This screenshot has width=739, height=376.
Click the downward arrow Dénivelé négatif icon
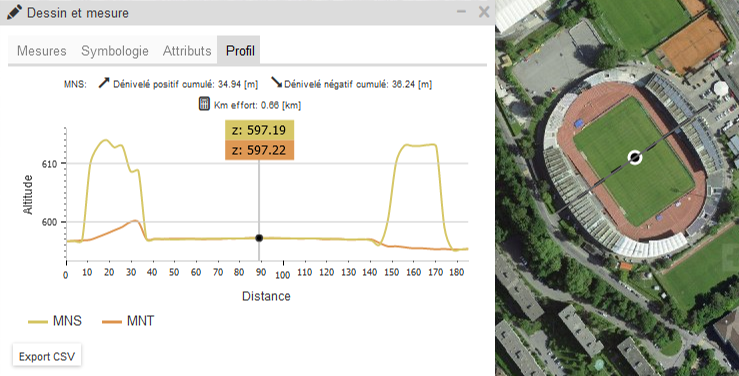[x=277, y=83]
